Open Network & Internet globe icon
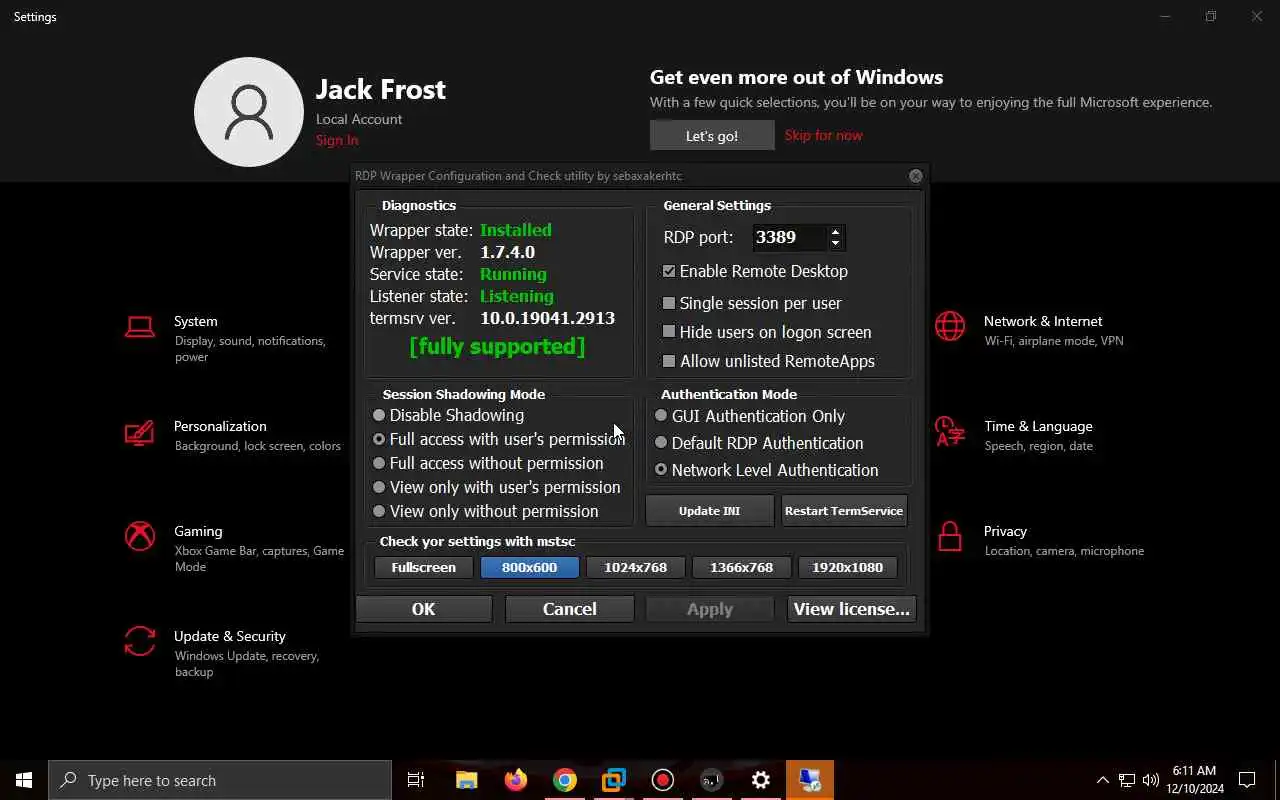This screenshot has height=800, width=1280. [x=950, y=327]
